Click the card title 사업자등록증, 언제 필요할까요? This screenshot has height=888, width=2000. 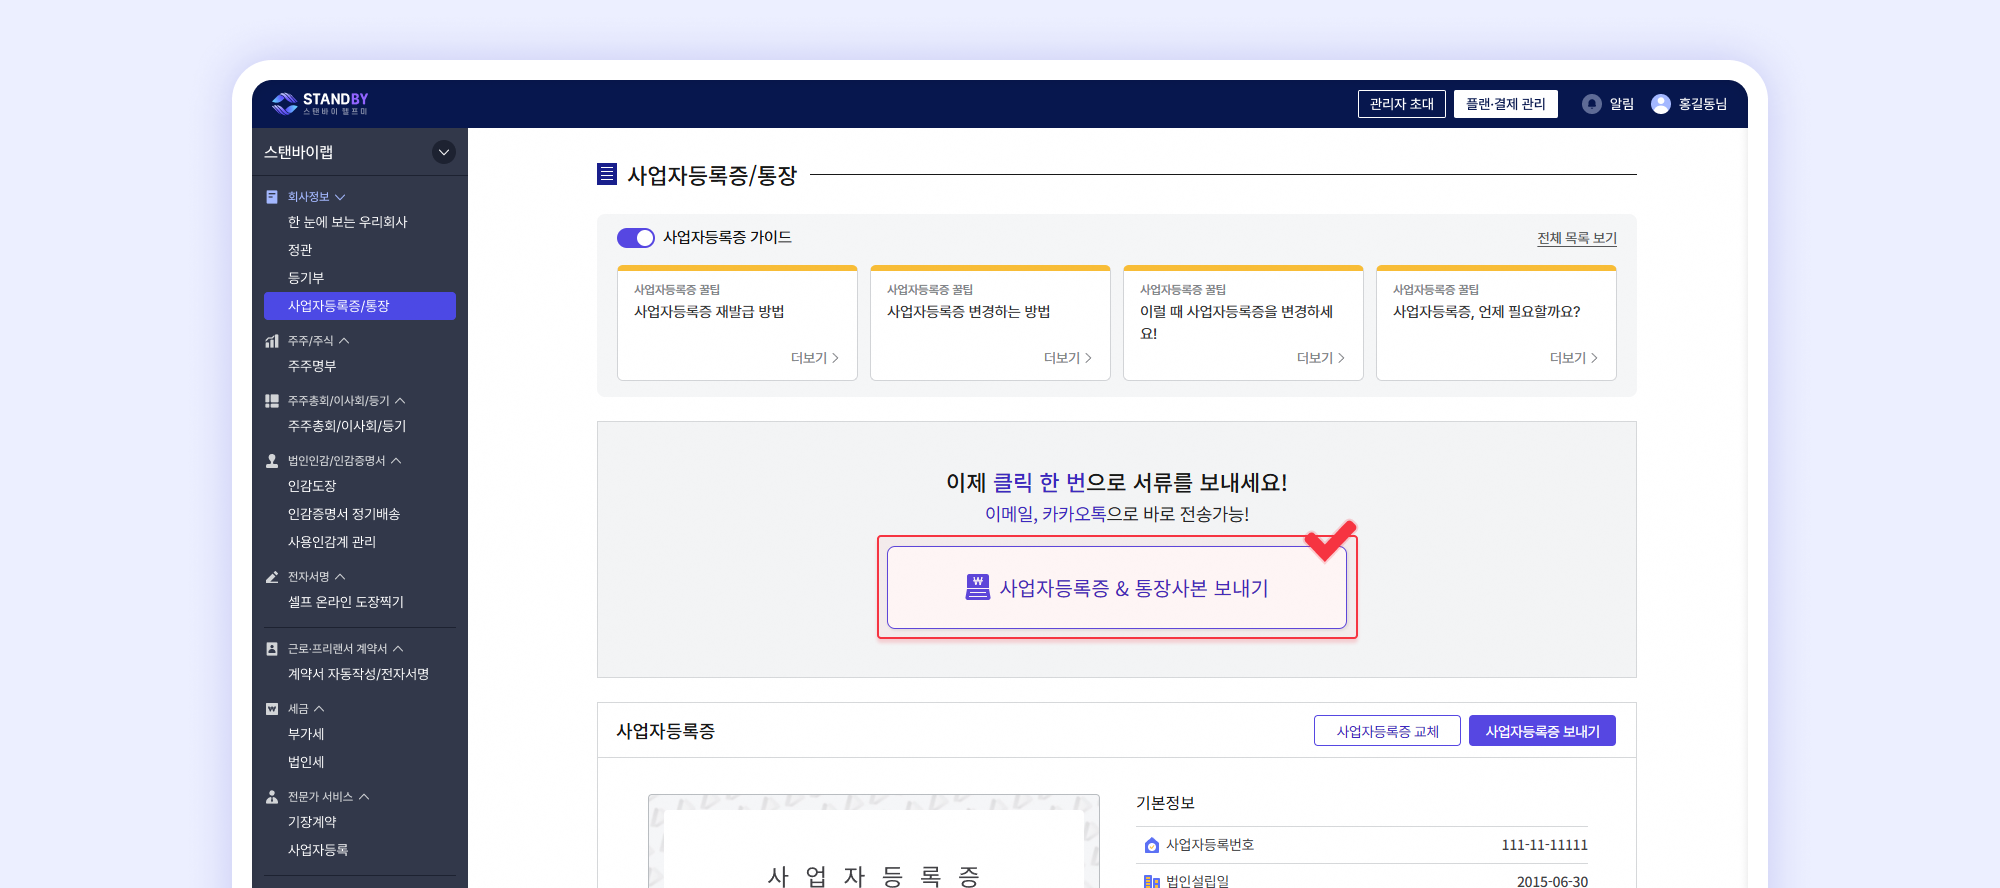1487,312
